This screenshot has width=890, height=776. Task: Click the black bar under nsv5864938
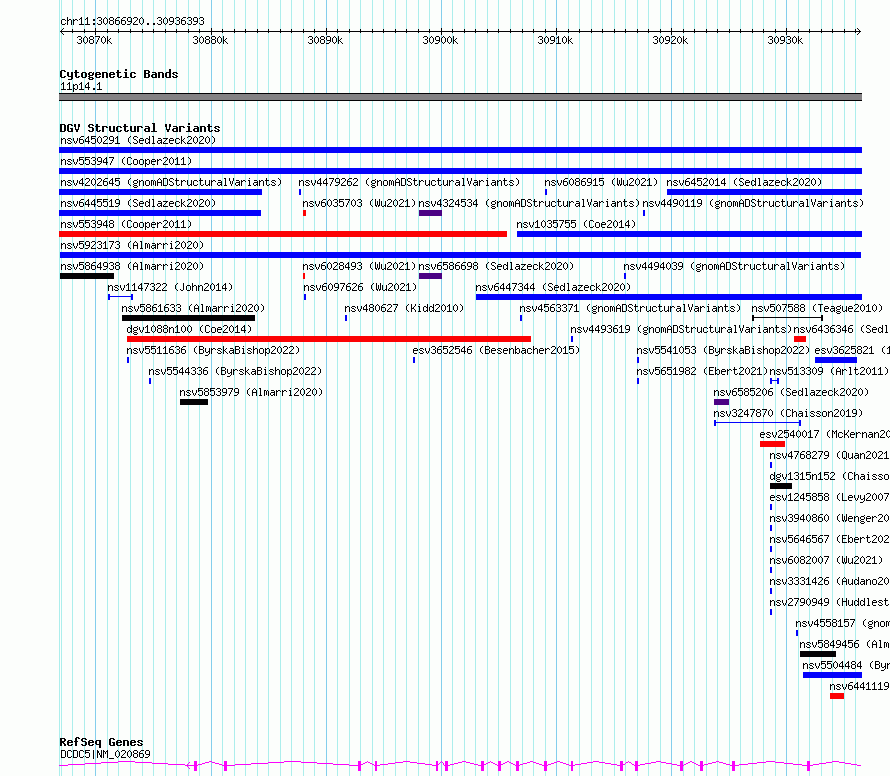[87, 276]
